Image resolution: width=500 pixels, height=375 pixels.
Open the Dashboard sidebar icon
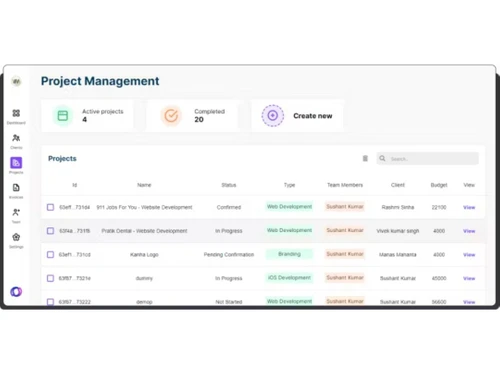pyautogui.click(x=16, y=113)
